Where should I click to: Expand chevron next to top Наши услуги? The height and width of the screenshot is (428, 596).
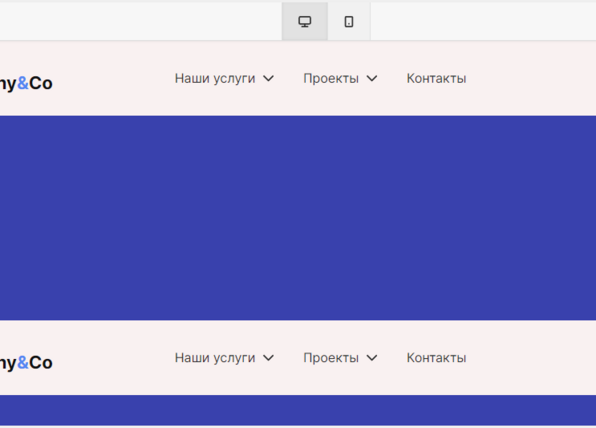point(268,79)
